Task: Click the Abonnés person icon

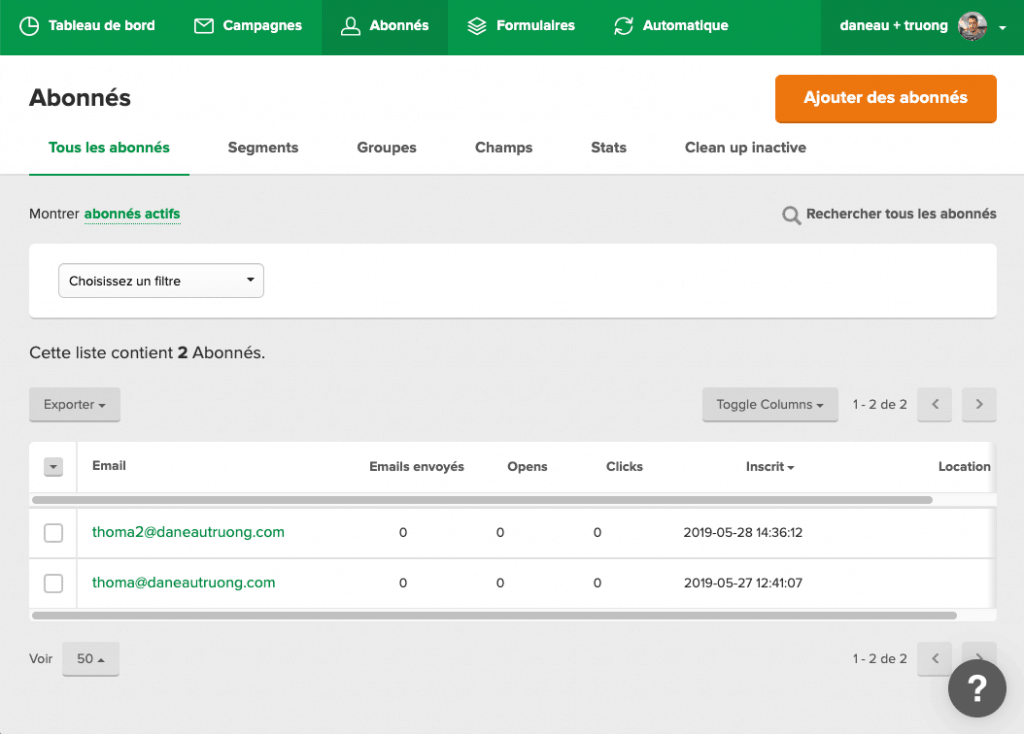Action: tap(350, 26)
